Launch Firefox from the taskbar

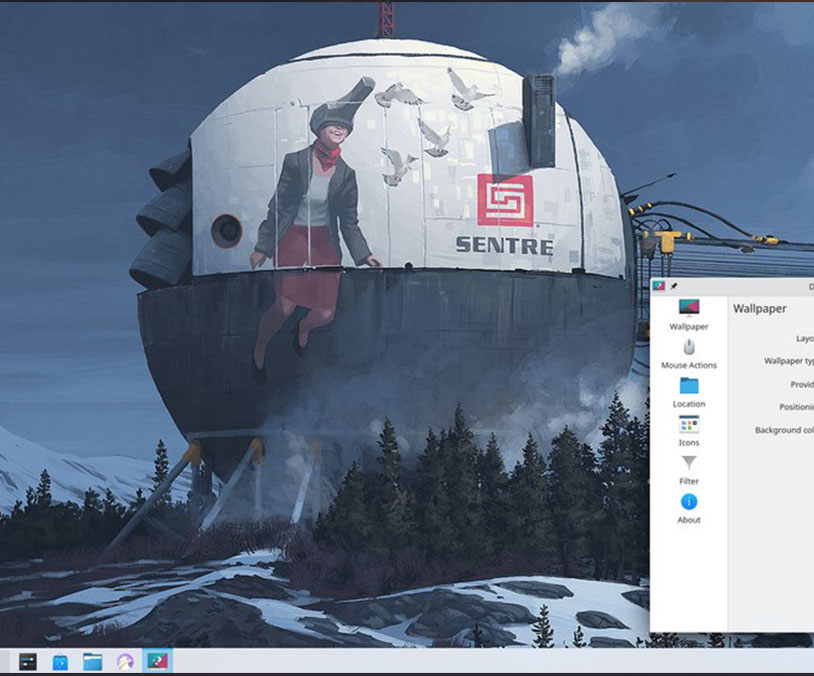(123, 661)
